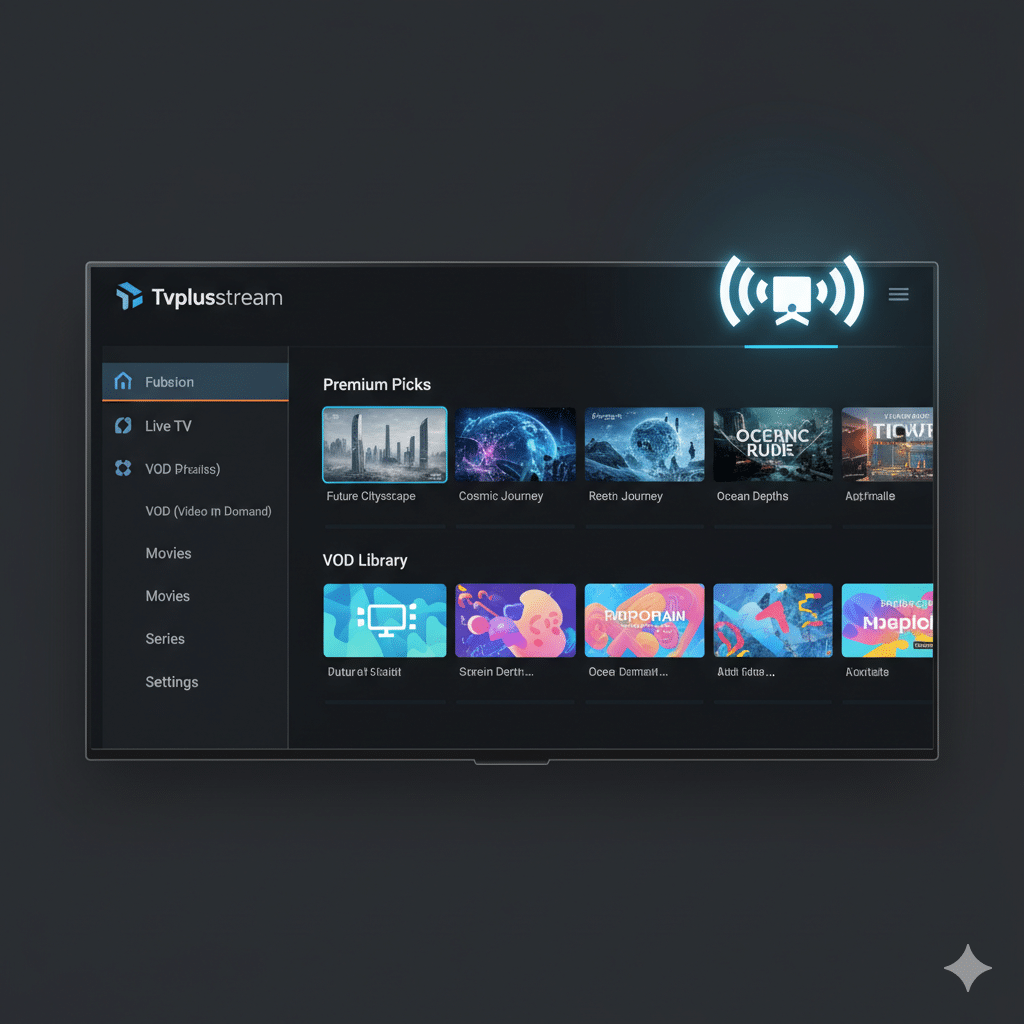
Task: Select the Future Cityscape thumbnail
Action: pos(385,445)
